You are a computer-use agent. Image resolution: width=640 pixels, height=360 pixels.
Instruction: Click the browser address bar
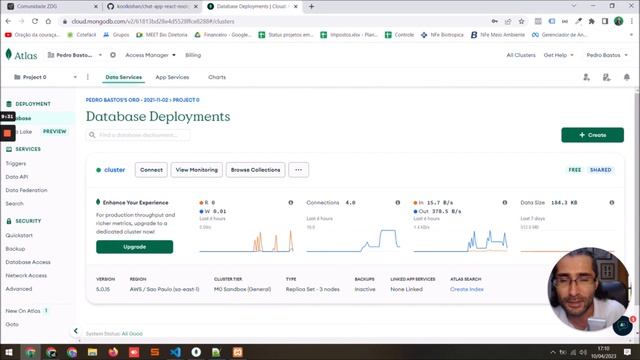tap(273, 21)
